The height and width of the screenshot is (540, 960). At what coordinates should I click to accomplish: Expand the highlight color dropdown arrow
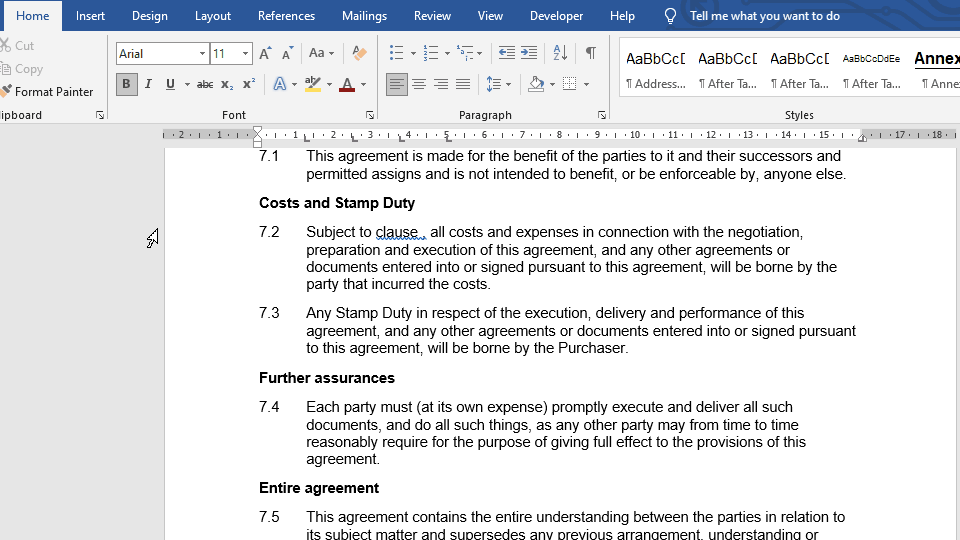pyautogui.click(x=329, y=84)
